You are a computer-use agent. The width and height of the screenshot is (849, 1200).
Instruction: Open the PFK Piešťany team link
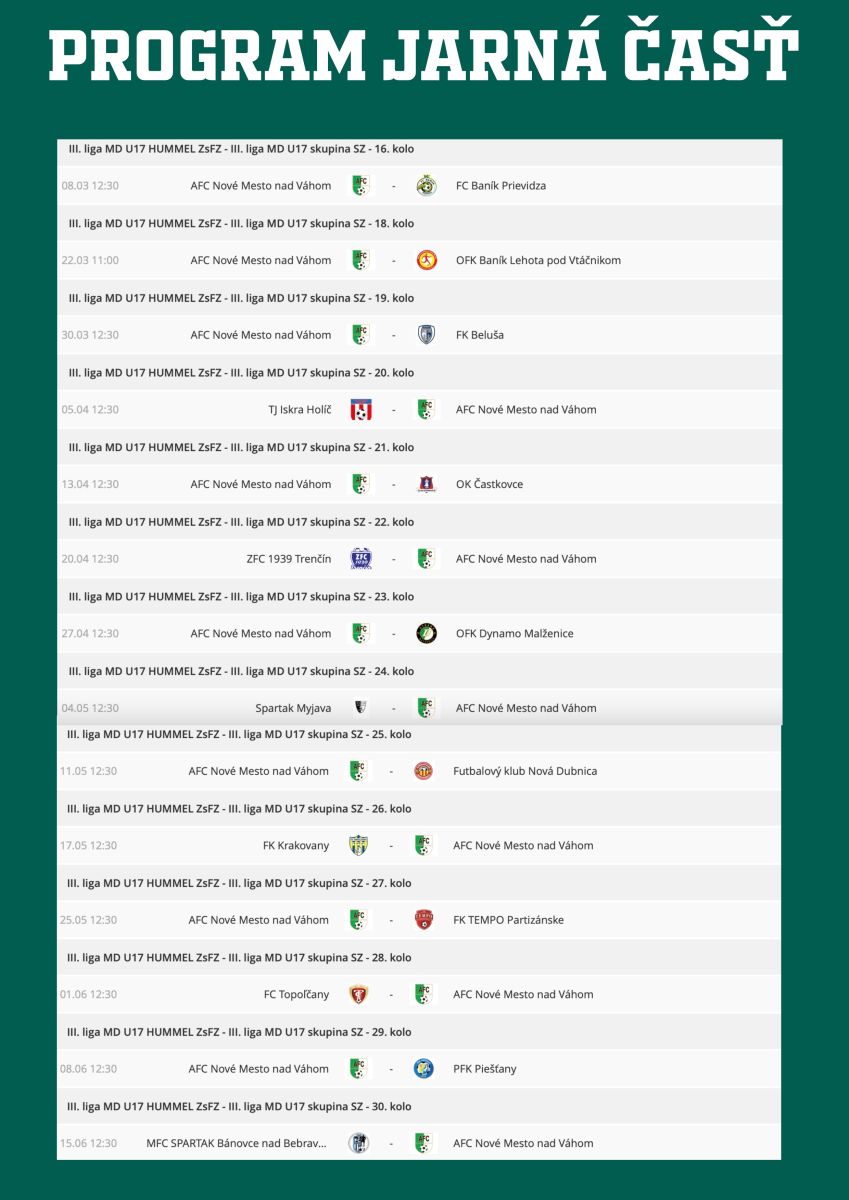pyautogui.click(x=485, y=1069)
